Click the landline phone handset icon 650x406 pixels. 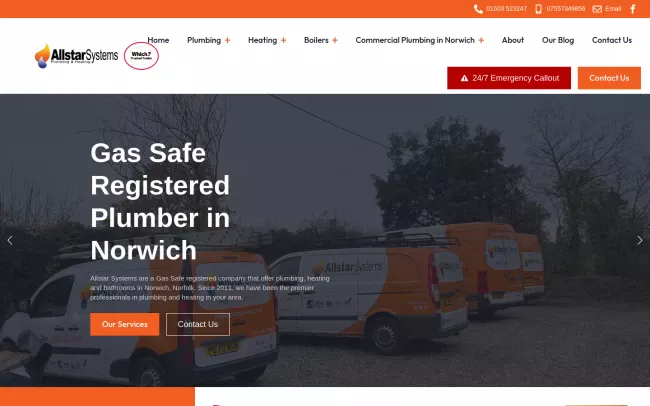[x=478, y=9]
